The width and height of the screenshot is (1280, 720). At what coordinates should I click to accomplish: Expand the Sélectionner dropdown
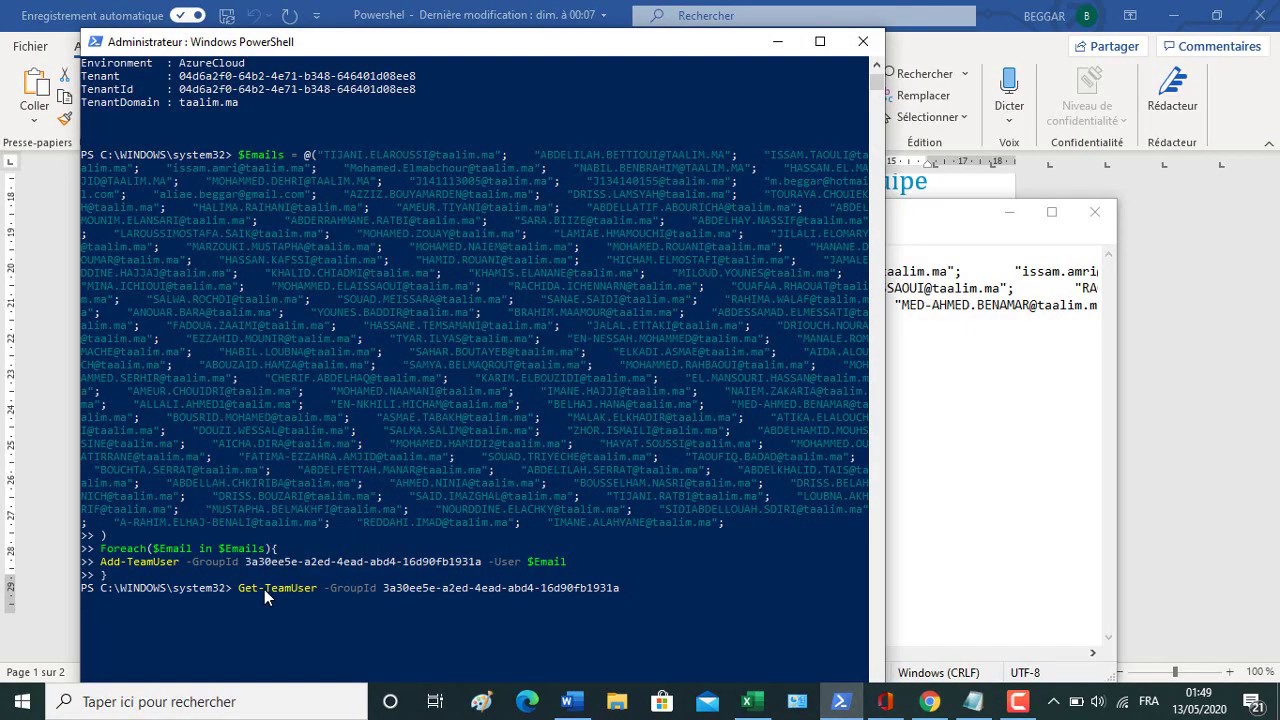pos(964,117)
